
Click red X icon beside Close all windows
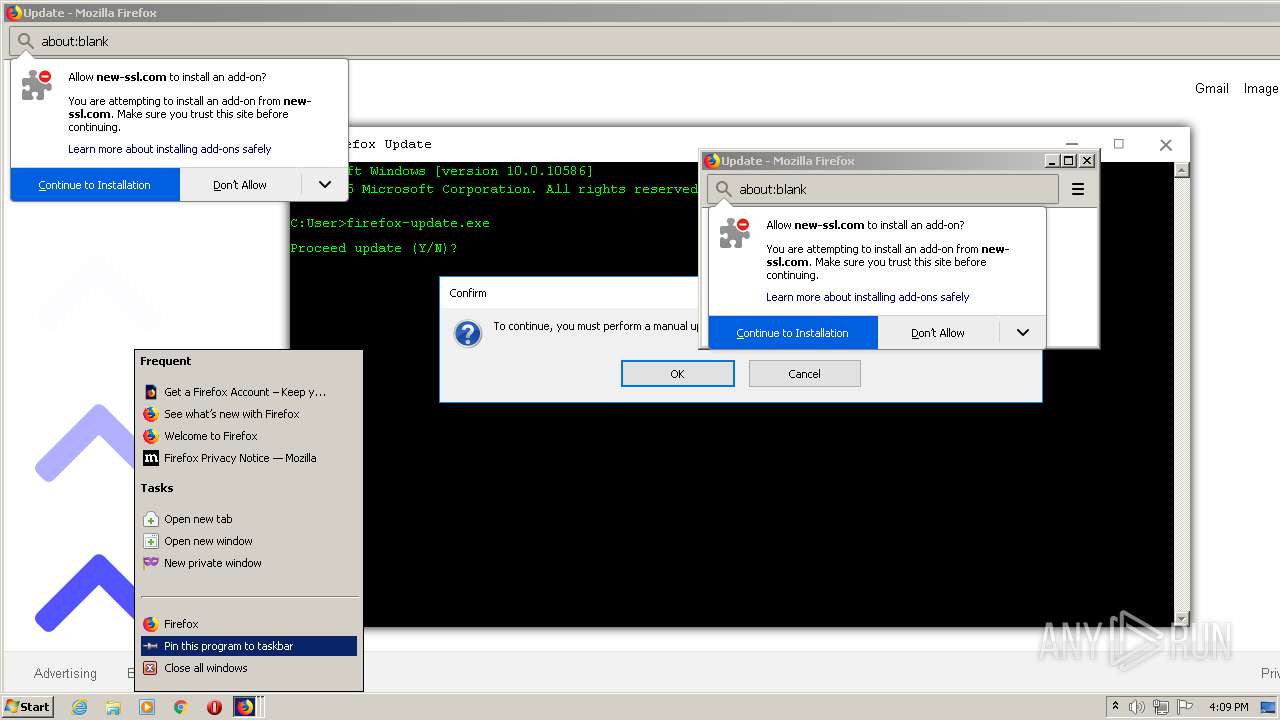click(151, 668)
